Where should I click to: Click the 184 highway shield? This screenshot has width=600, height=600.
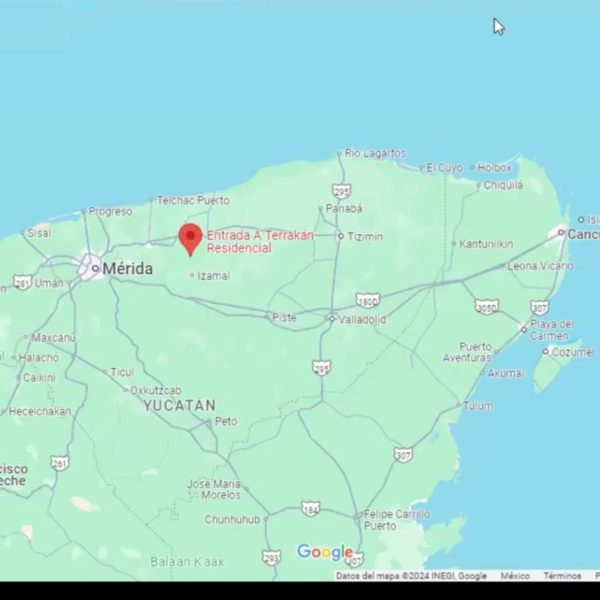point(310,509)
